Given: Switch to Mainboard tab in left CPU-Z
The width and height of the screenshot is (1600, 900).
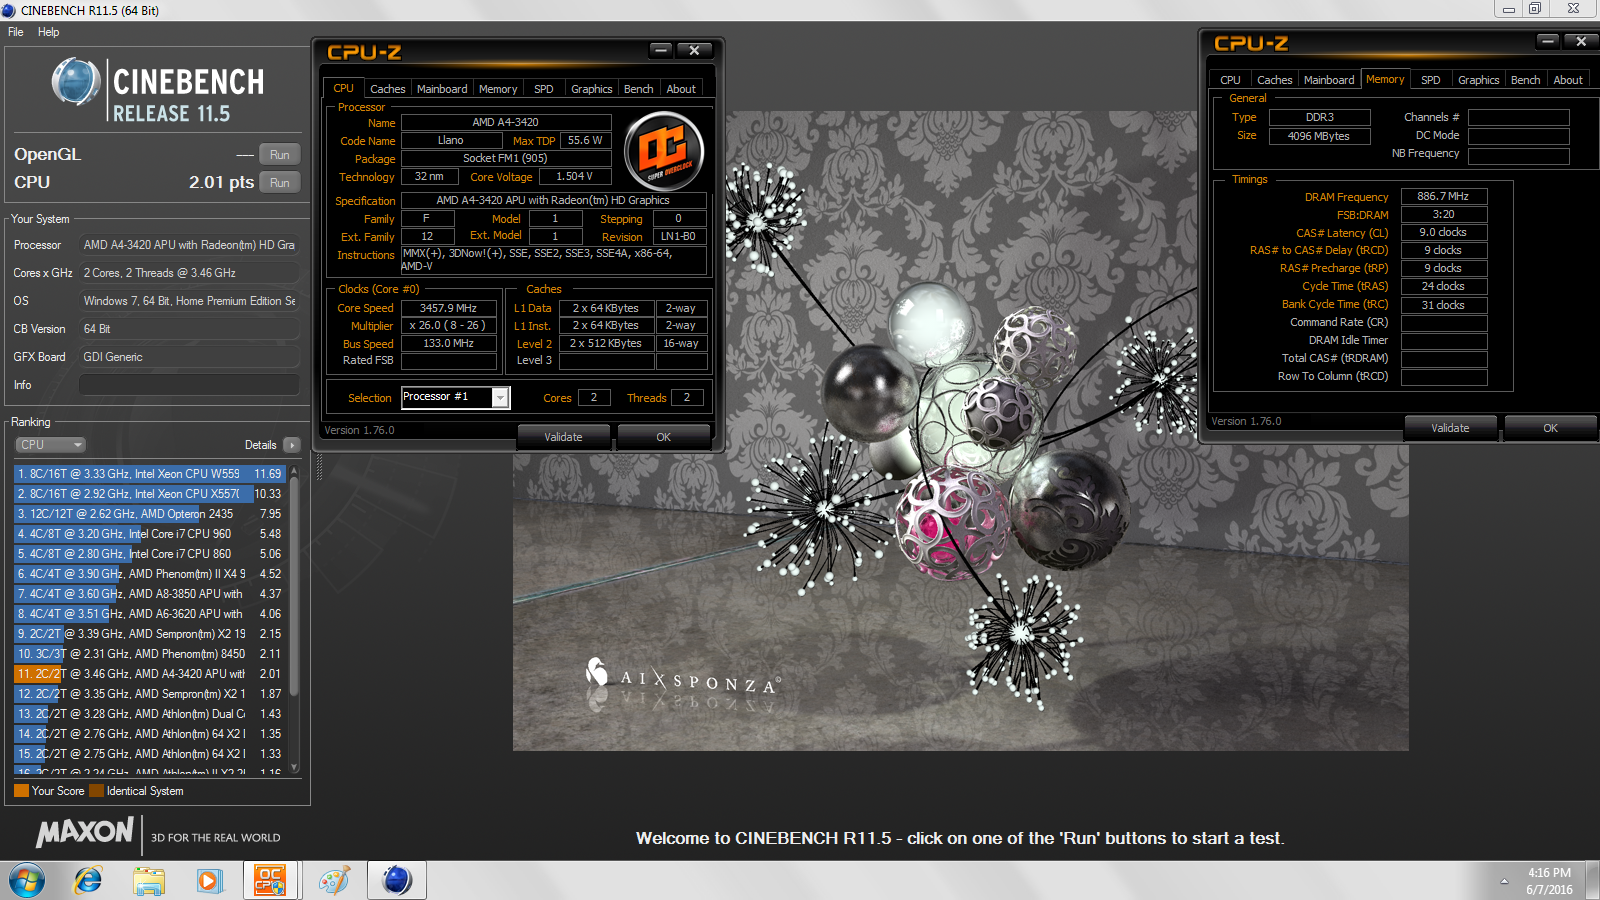Looking at the screenshot, I should pos(442,89).
